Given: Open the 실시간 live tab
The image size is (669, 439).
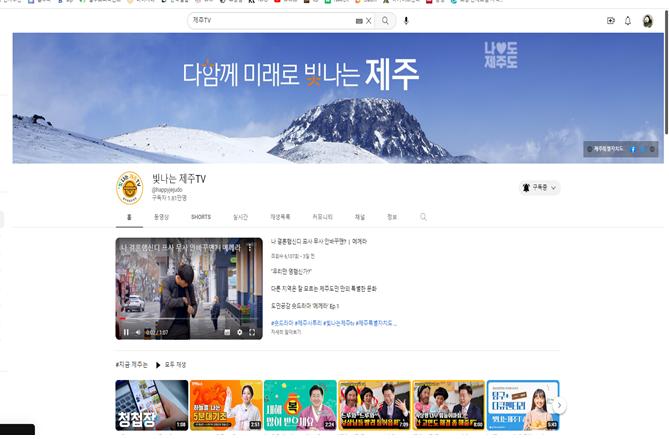Looking at the screenshot, I should click(240, 217).
